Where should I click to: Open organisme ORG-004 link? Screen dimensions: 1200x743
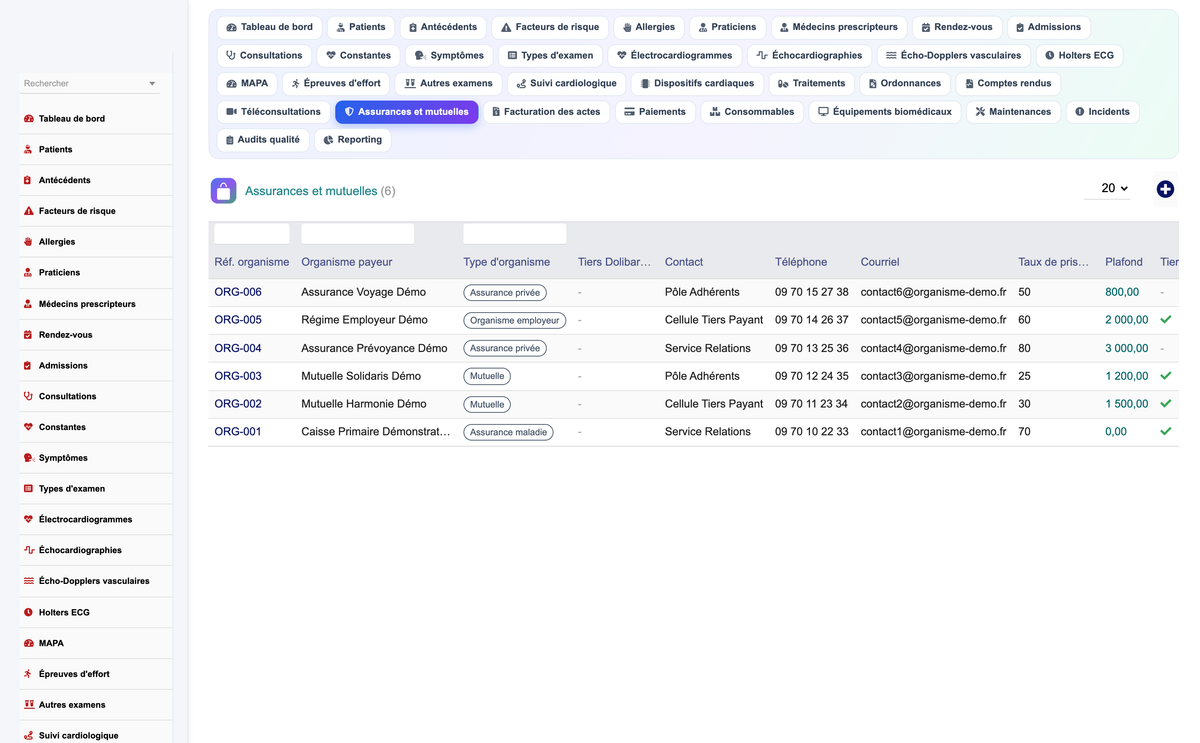click(238, 348)
